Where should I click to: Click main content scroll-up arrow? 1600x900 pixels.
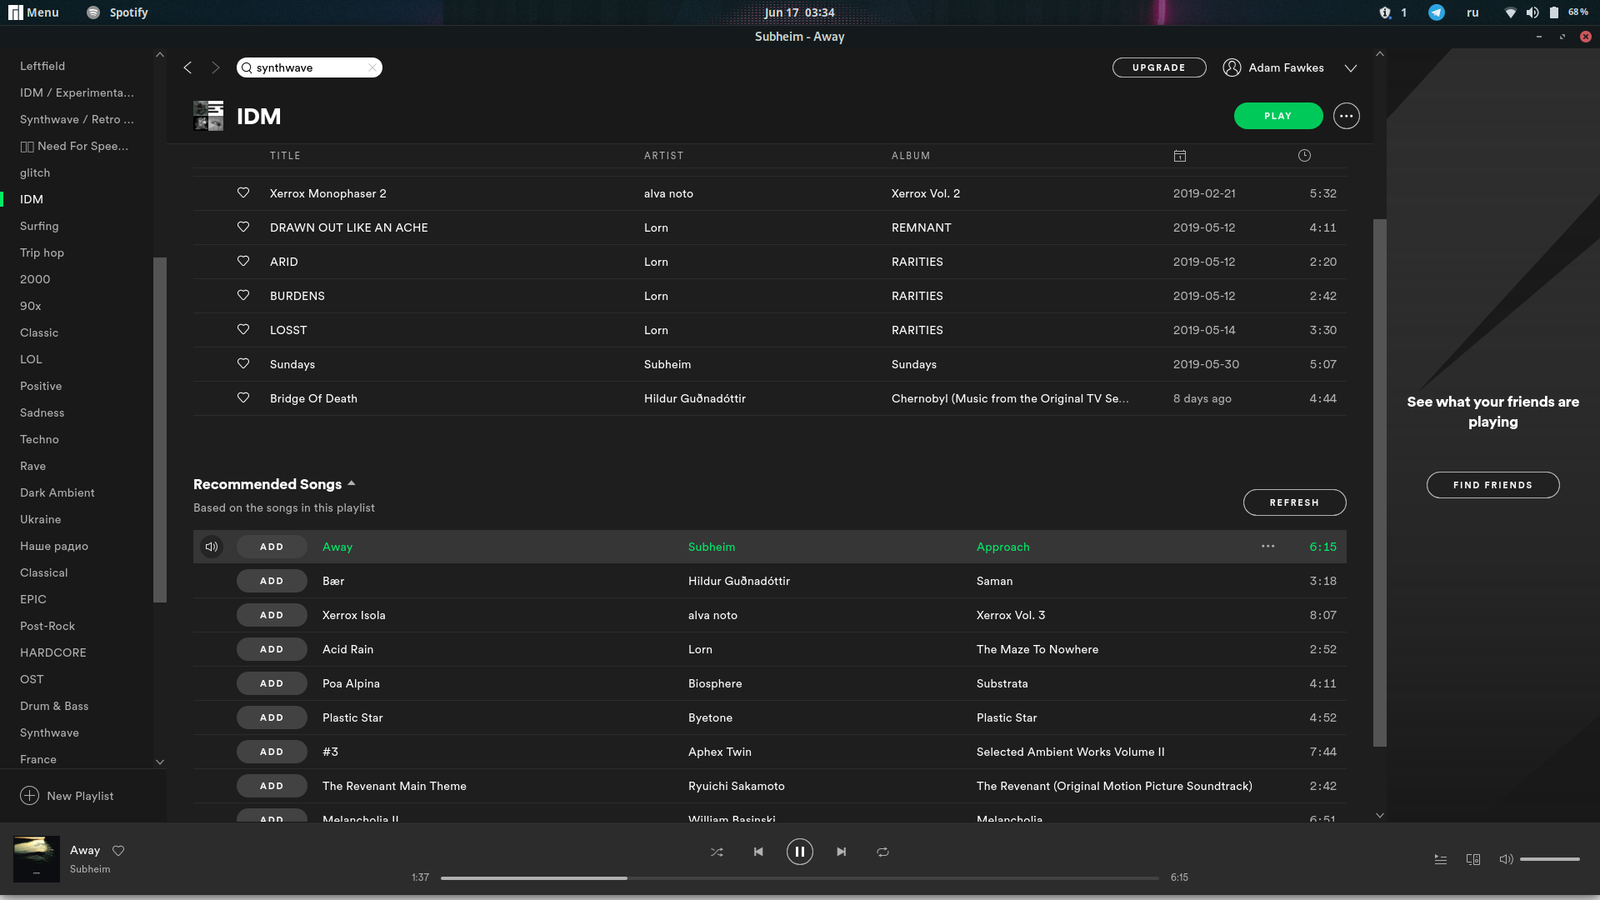point(1380,54)
